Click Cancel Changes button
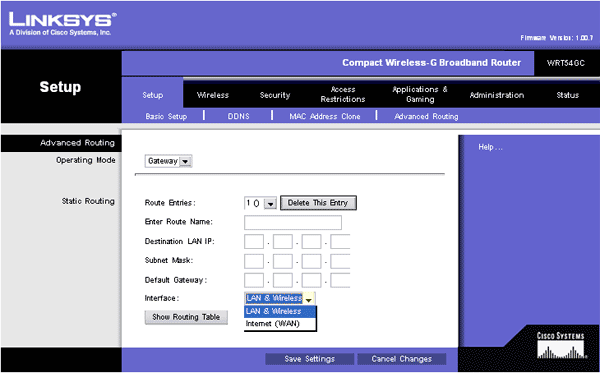 [401, 359]
